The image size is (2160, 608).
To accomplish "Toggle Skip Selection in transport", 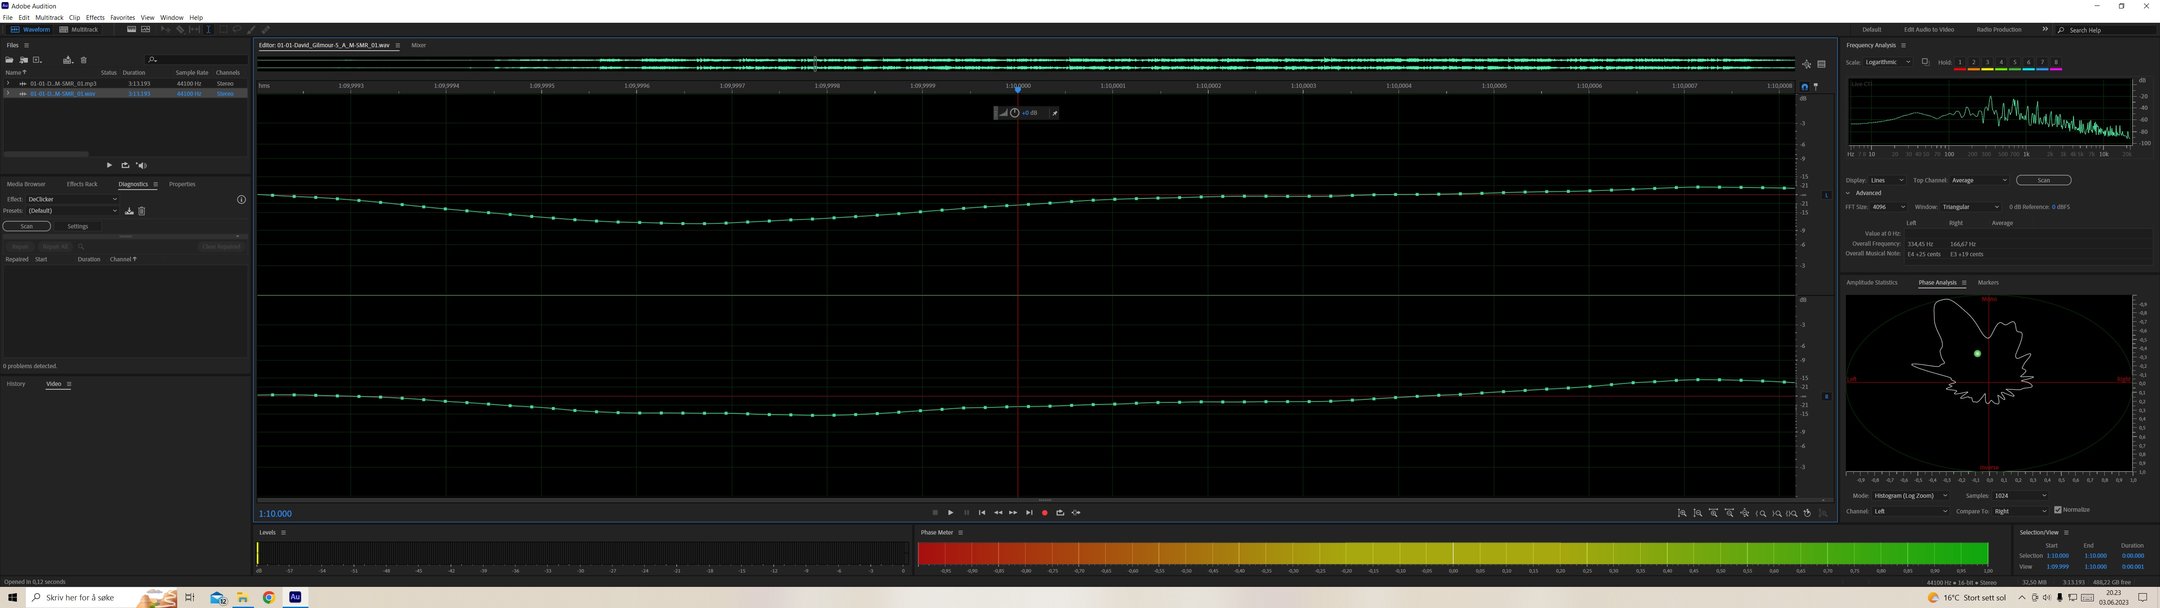I will click(x=1076, y=513).
